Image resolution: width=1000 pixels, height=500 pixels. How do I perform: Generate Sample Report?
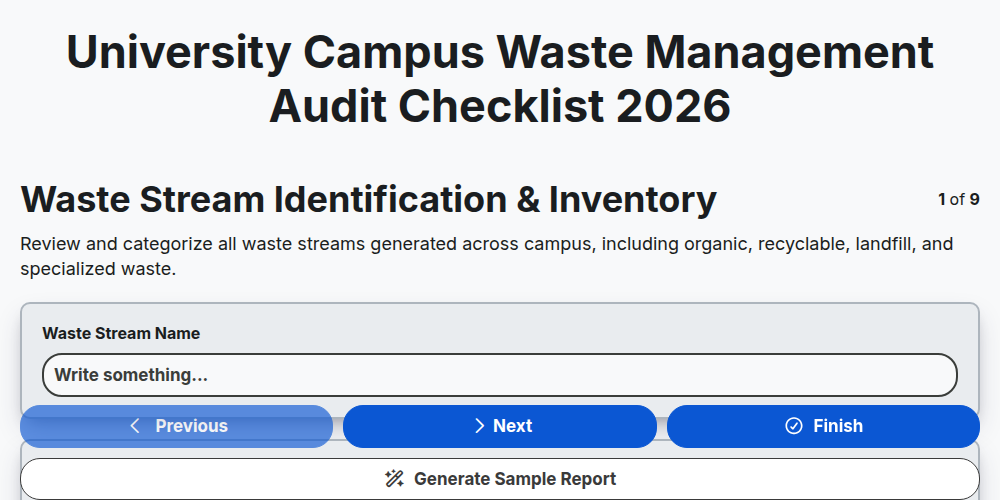[x=500, y=479]
